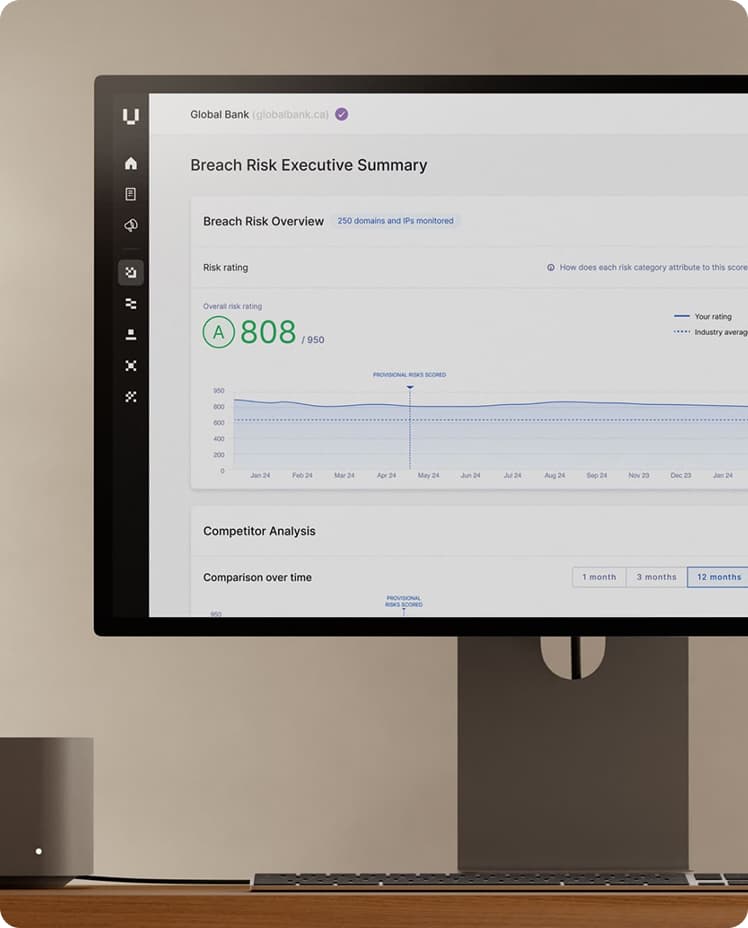The width and height of the screenshot is (748, 928).
Task: Select the 3 months range tab
Action: click(x=656, y=577)
